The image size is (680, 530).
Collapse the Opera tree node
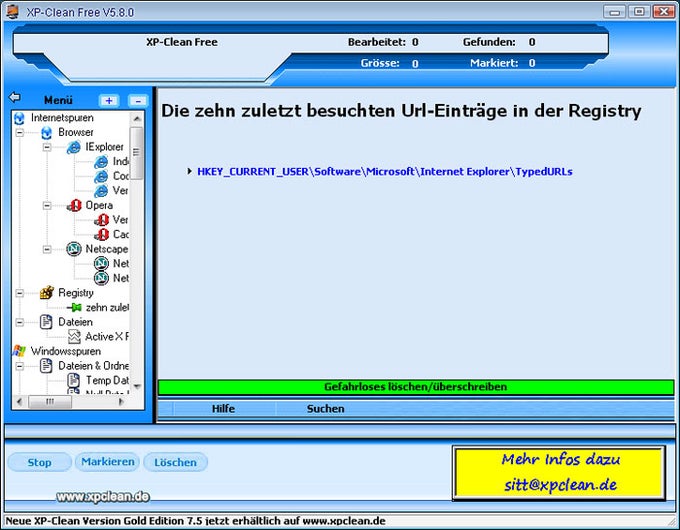pyautogui.click(x=47, y=206)
